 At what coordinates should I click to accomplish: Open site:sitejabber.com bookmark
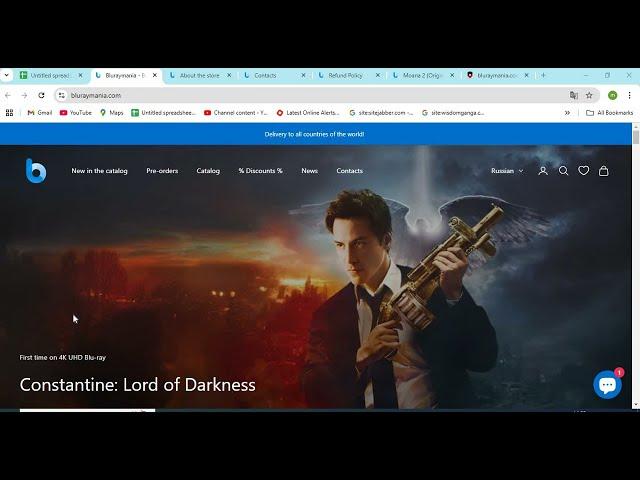pyautogui.click(x=381, y=113)
